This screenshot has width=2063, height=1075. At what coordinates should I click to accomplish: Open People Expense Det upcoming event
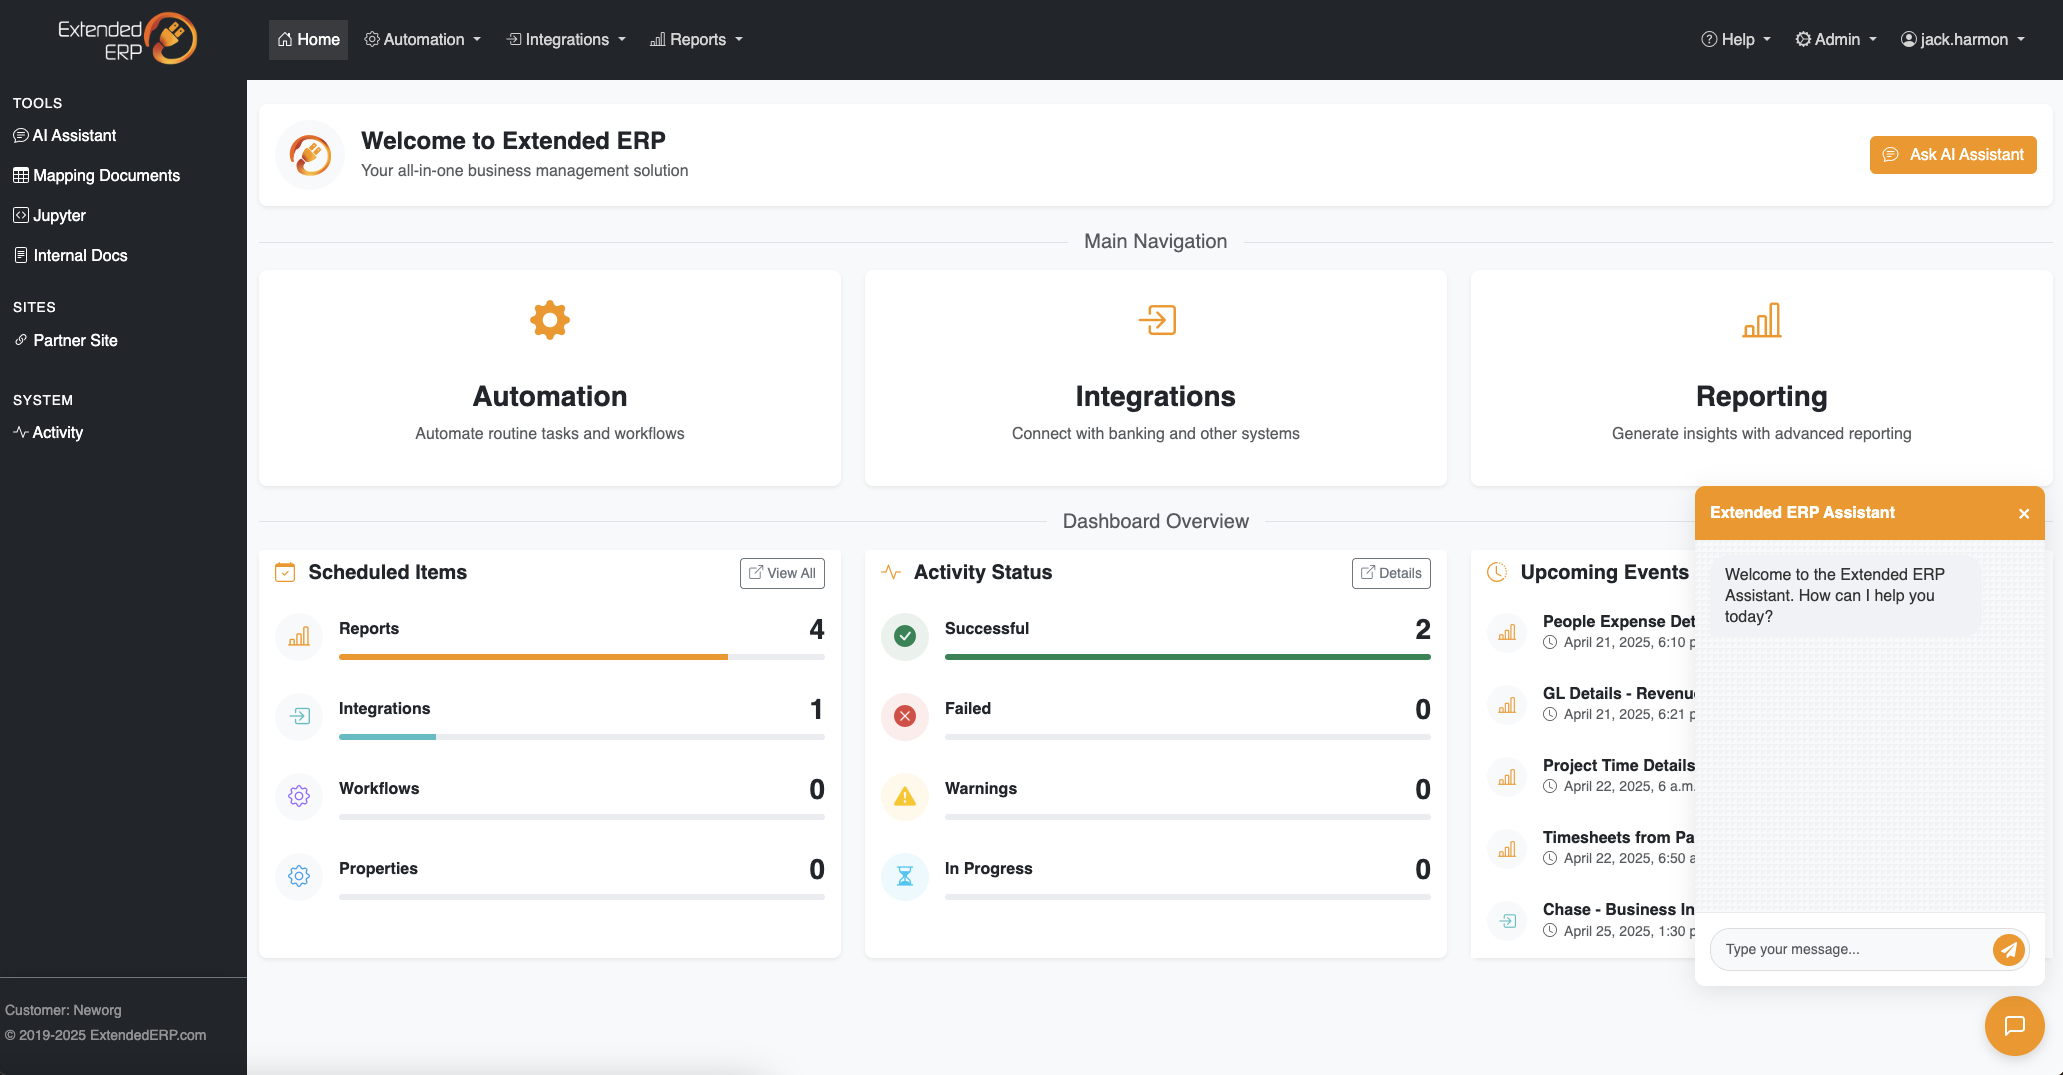(x=1618, y=621)
